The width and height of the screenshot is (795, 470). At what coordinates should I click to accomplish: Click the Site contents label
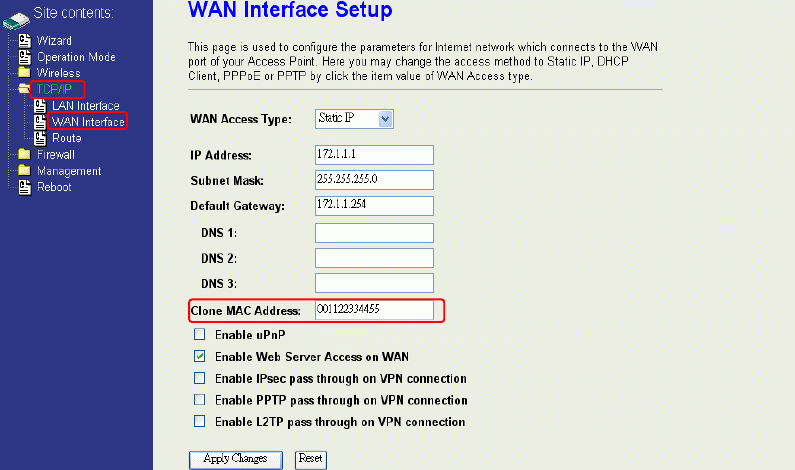pos(74,13)
